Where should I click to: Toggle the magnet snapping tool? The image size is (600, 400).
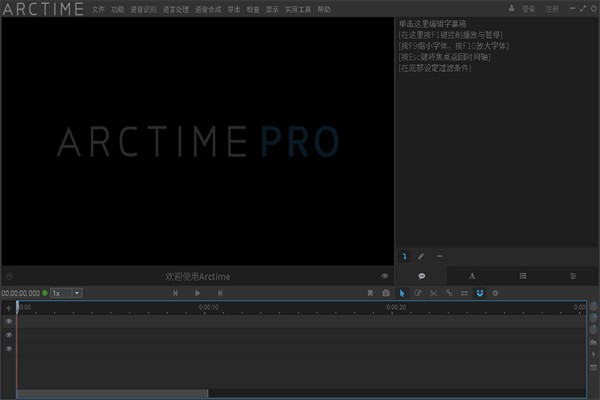[x=480, y=293]
